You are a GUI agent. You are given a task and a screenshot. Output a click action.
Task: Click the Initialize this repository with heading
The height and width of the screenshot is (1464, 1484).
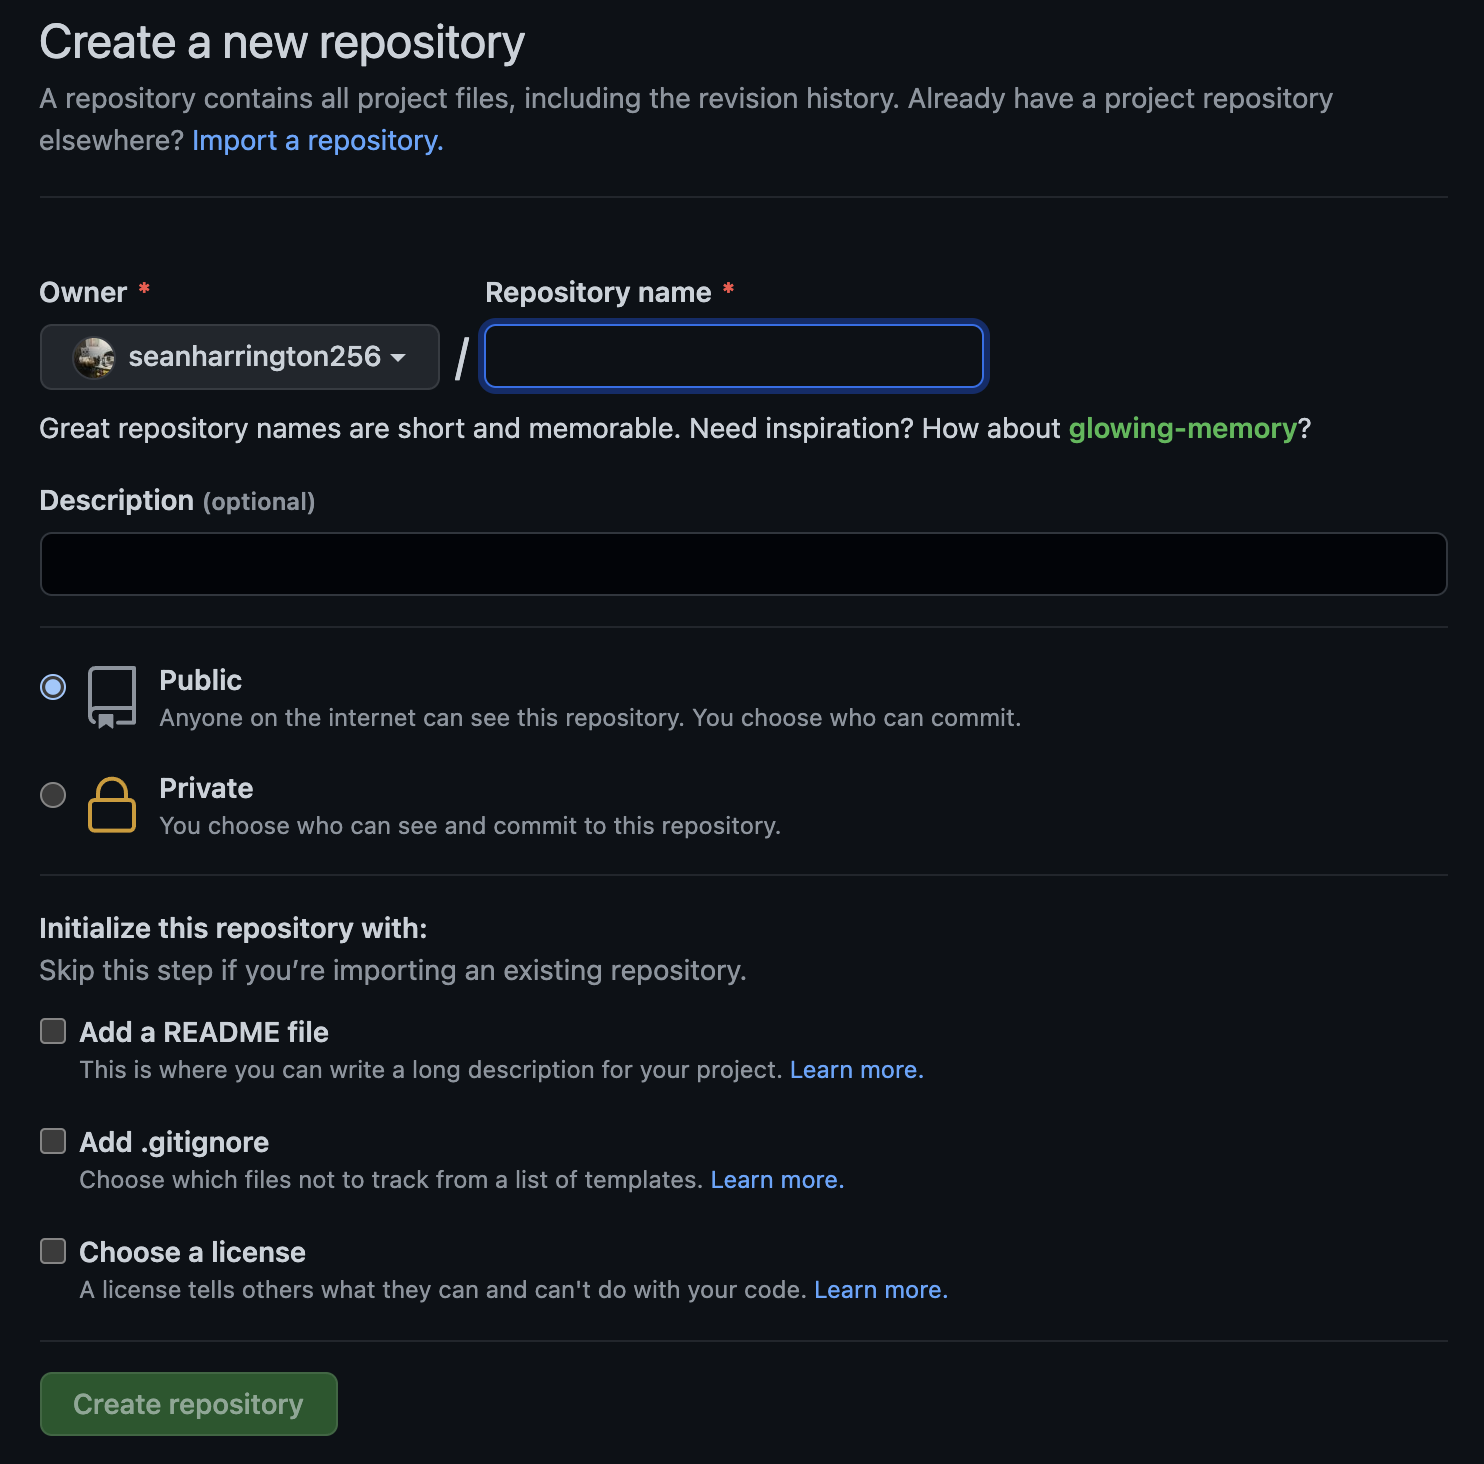233,928
